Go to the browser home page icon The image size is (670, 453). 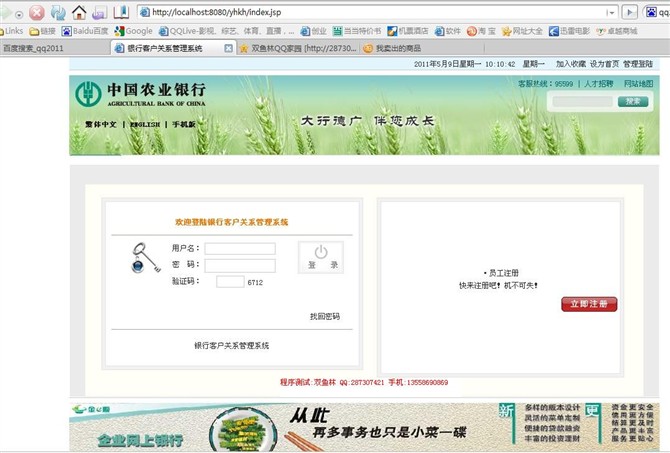[79, 12]
